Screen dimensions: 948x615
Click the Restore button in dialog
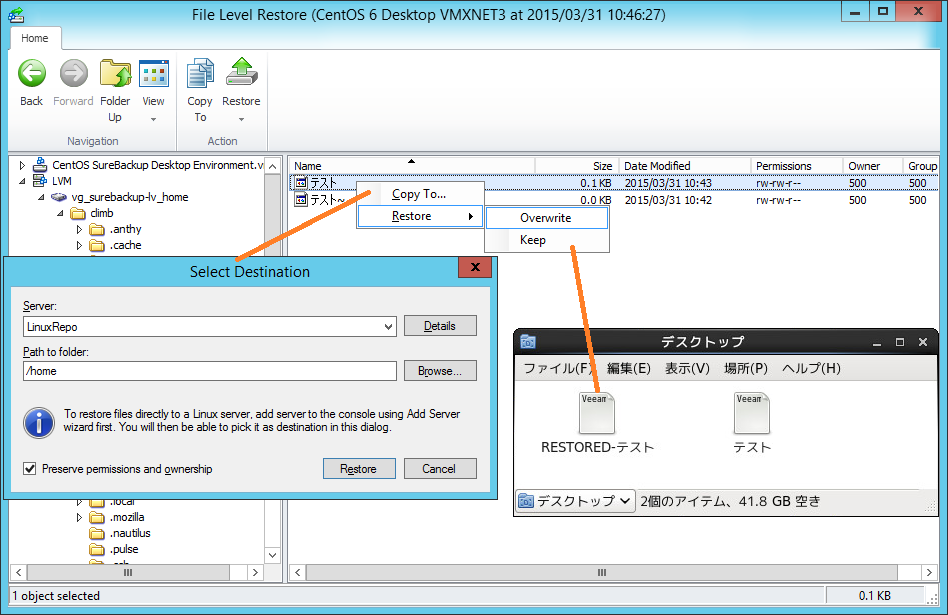click(359, 469)
